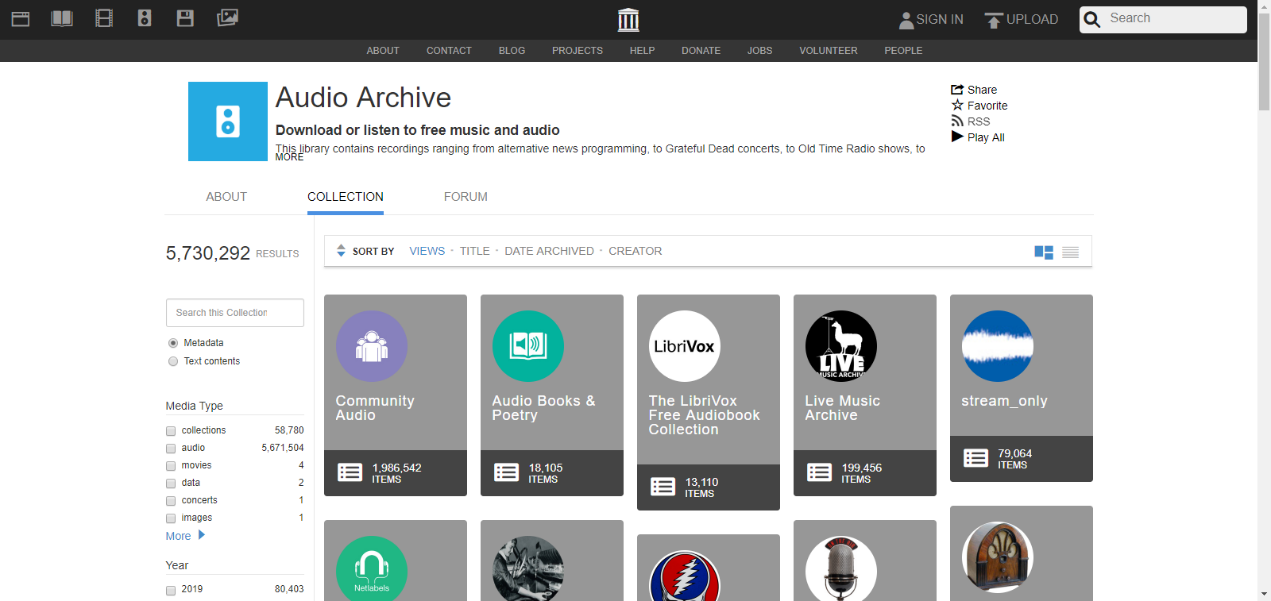Click the old radio collection icon
Screen dimensions: 1271x601
click(997, 557)
